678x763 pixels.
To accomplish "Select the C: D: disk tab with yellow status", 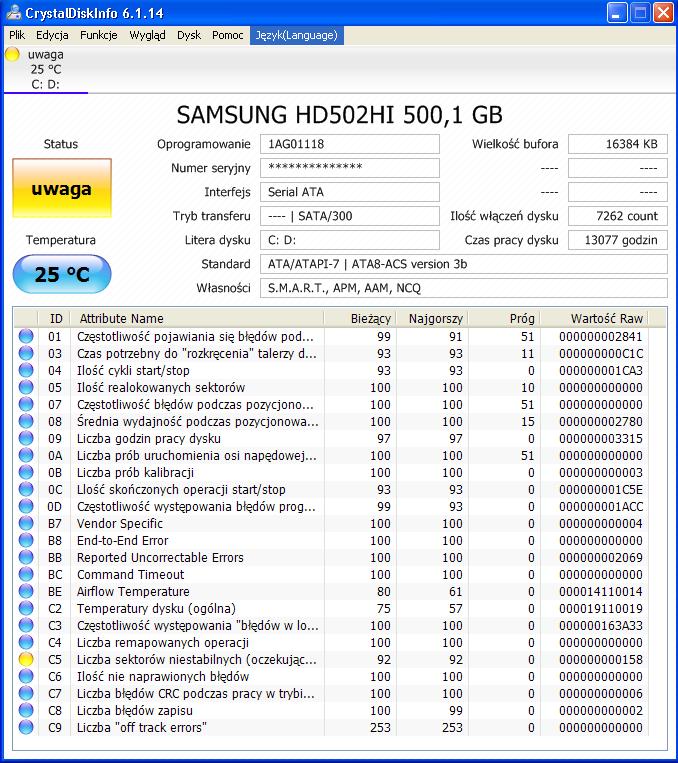I will click(45, 69).
